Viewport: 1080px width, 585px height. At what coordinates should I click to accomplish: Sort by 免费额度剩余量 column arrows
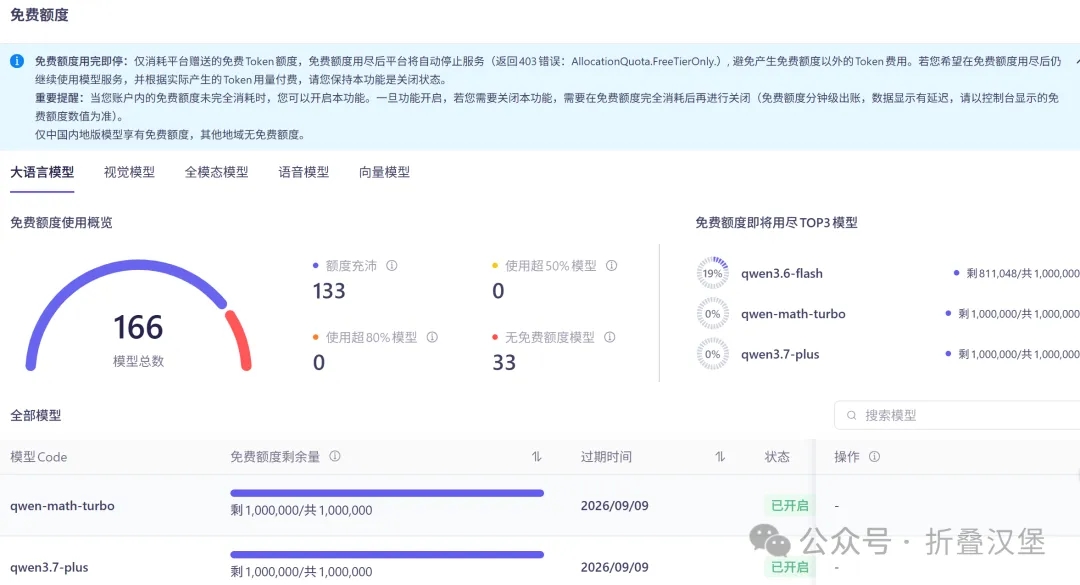tap(537, 456)
